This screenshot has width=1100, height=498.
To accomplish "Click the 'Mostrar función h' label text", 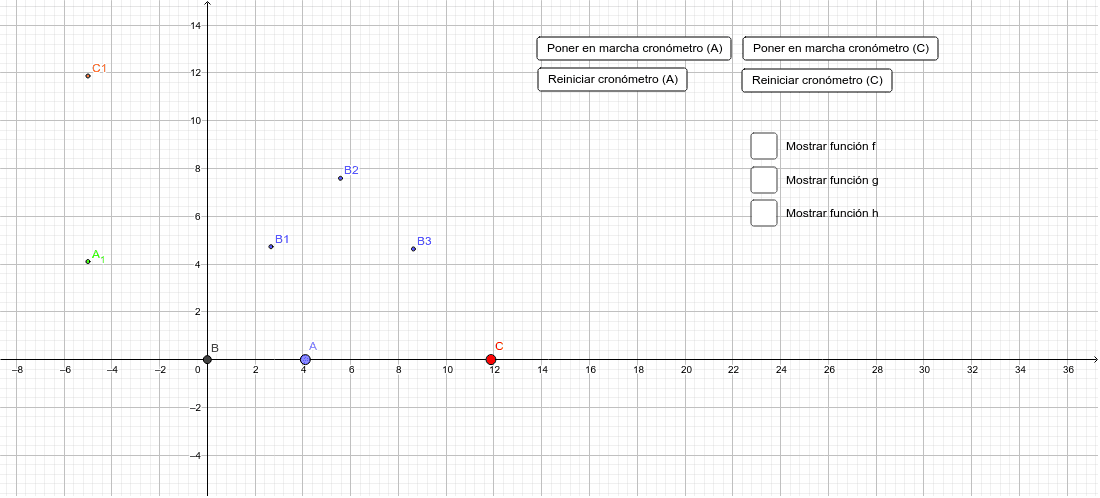I will click(832, 213).
